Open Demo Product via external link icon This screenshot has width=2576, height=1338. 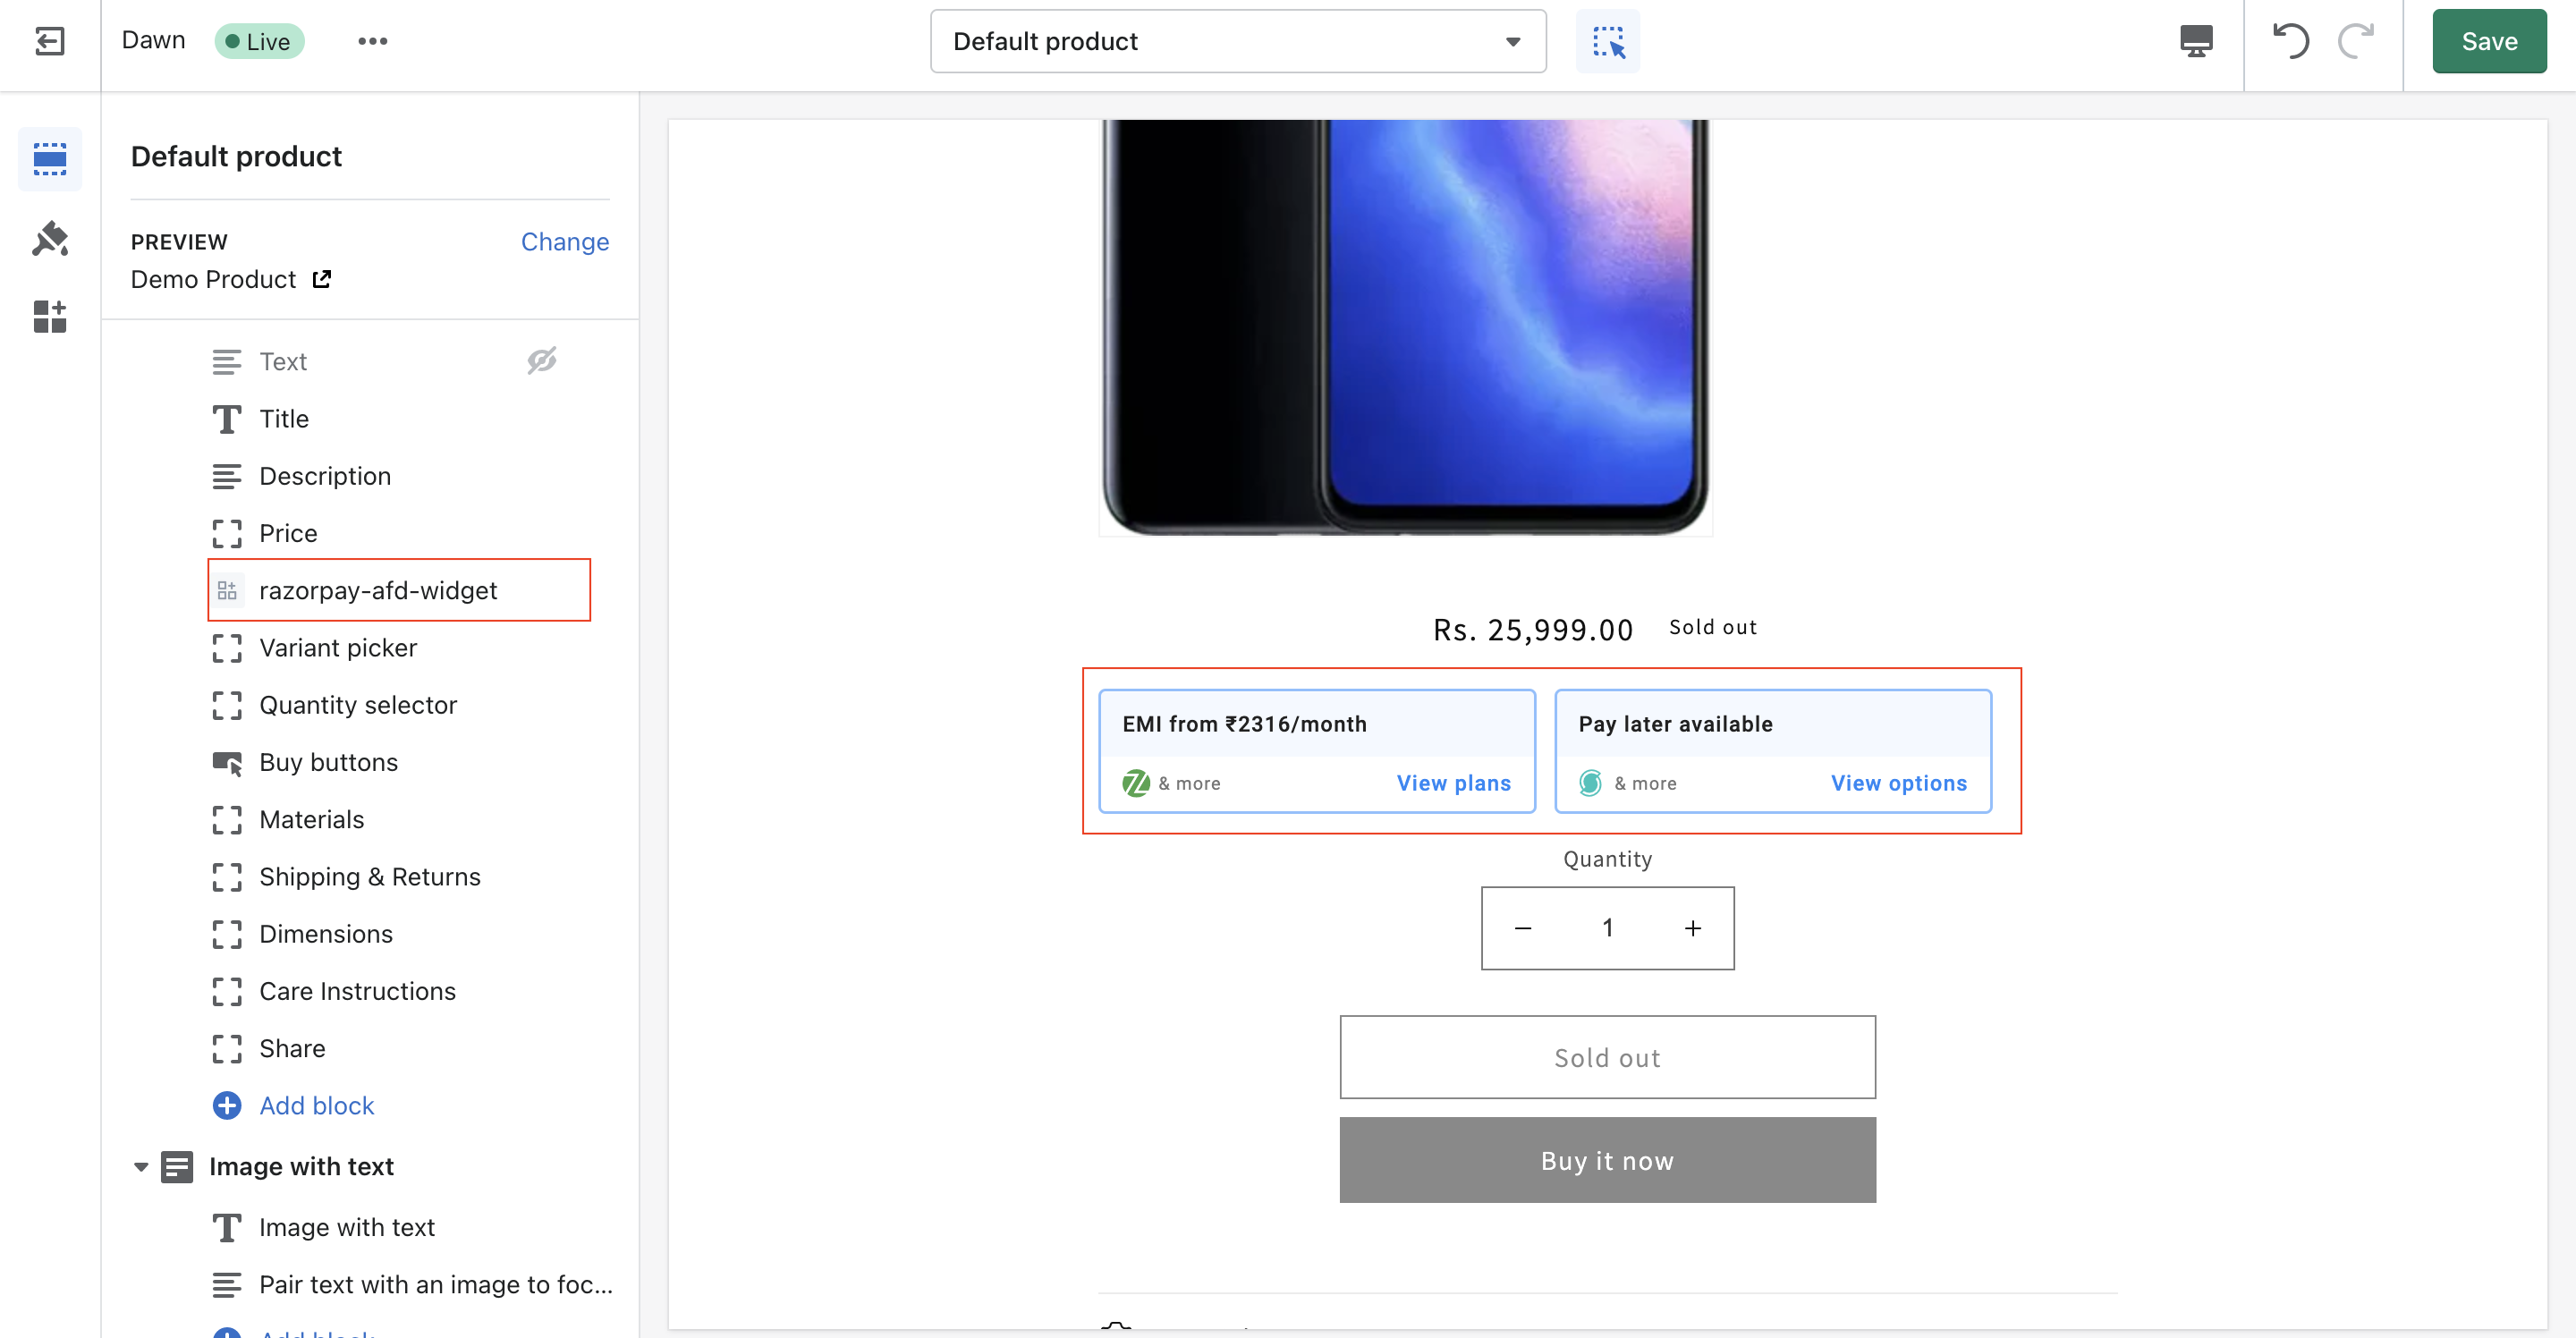(321, 279)
